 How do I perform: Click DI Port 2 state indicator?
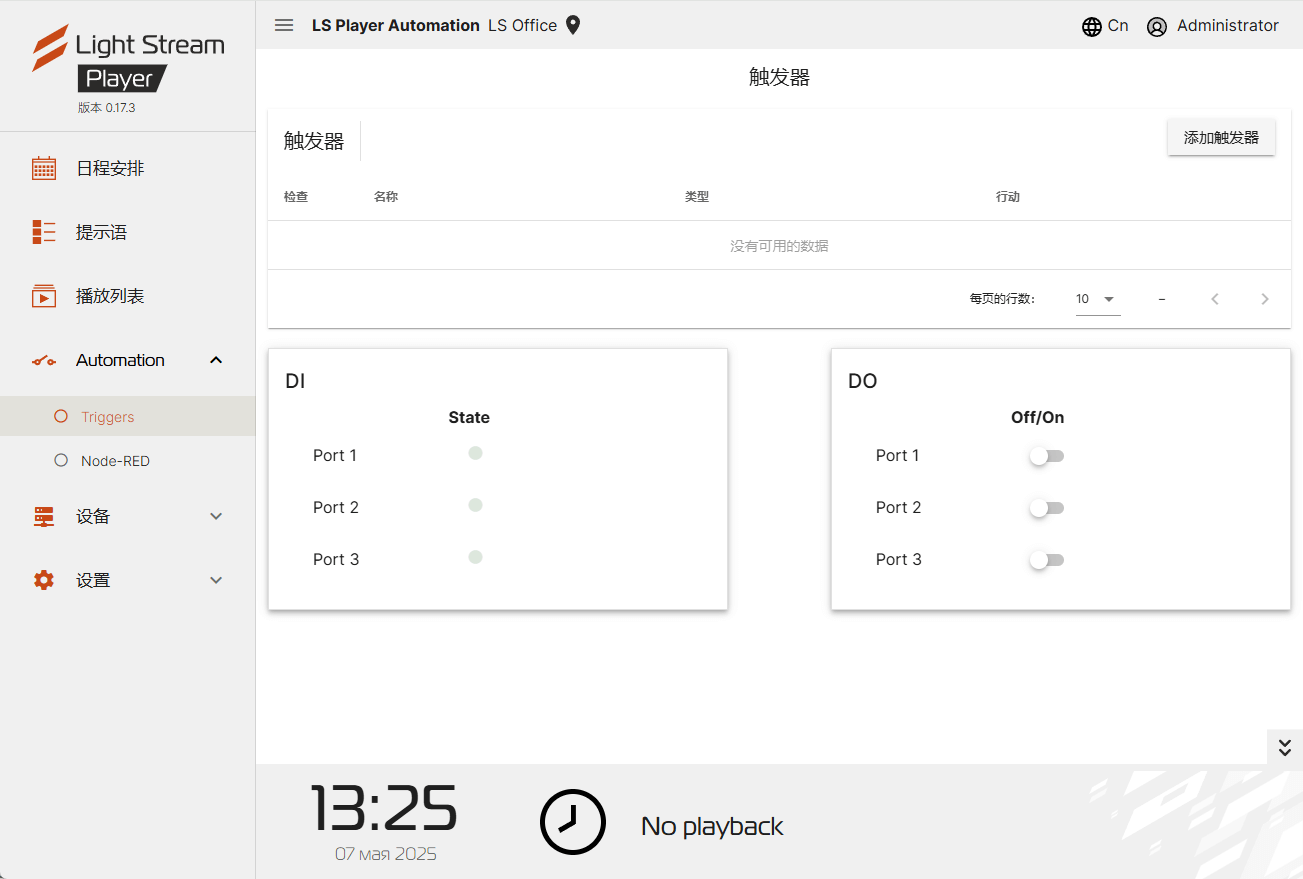click(x=476, y=505)
